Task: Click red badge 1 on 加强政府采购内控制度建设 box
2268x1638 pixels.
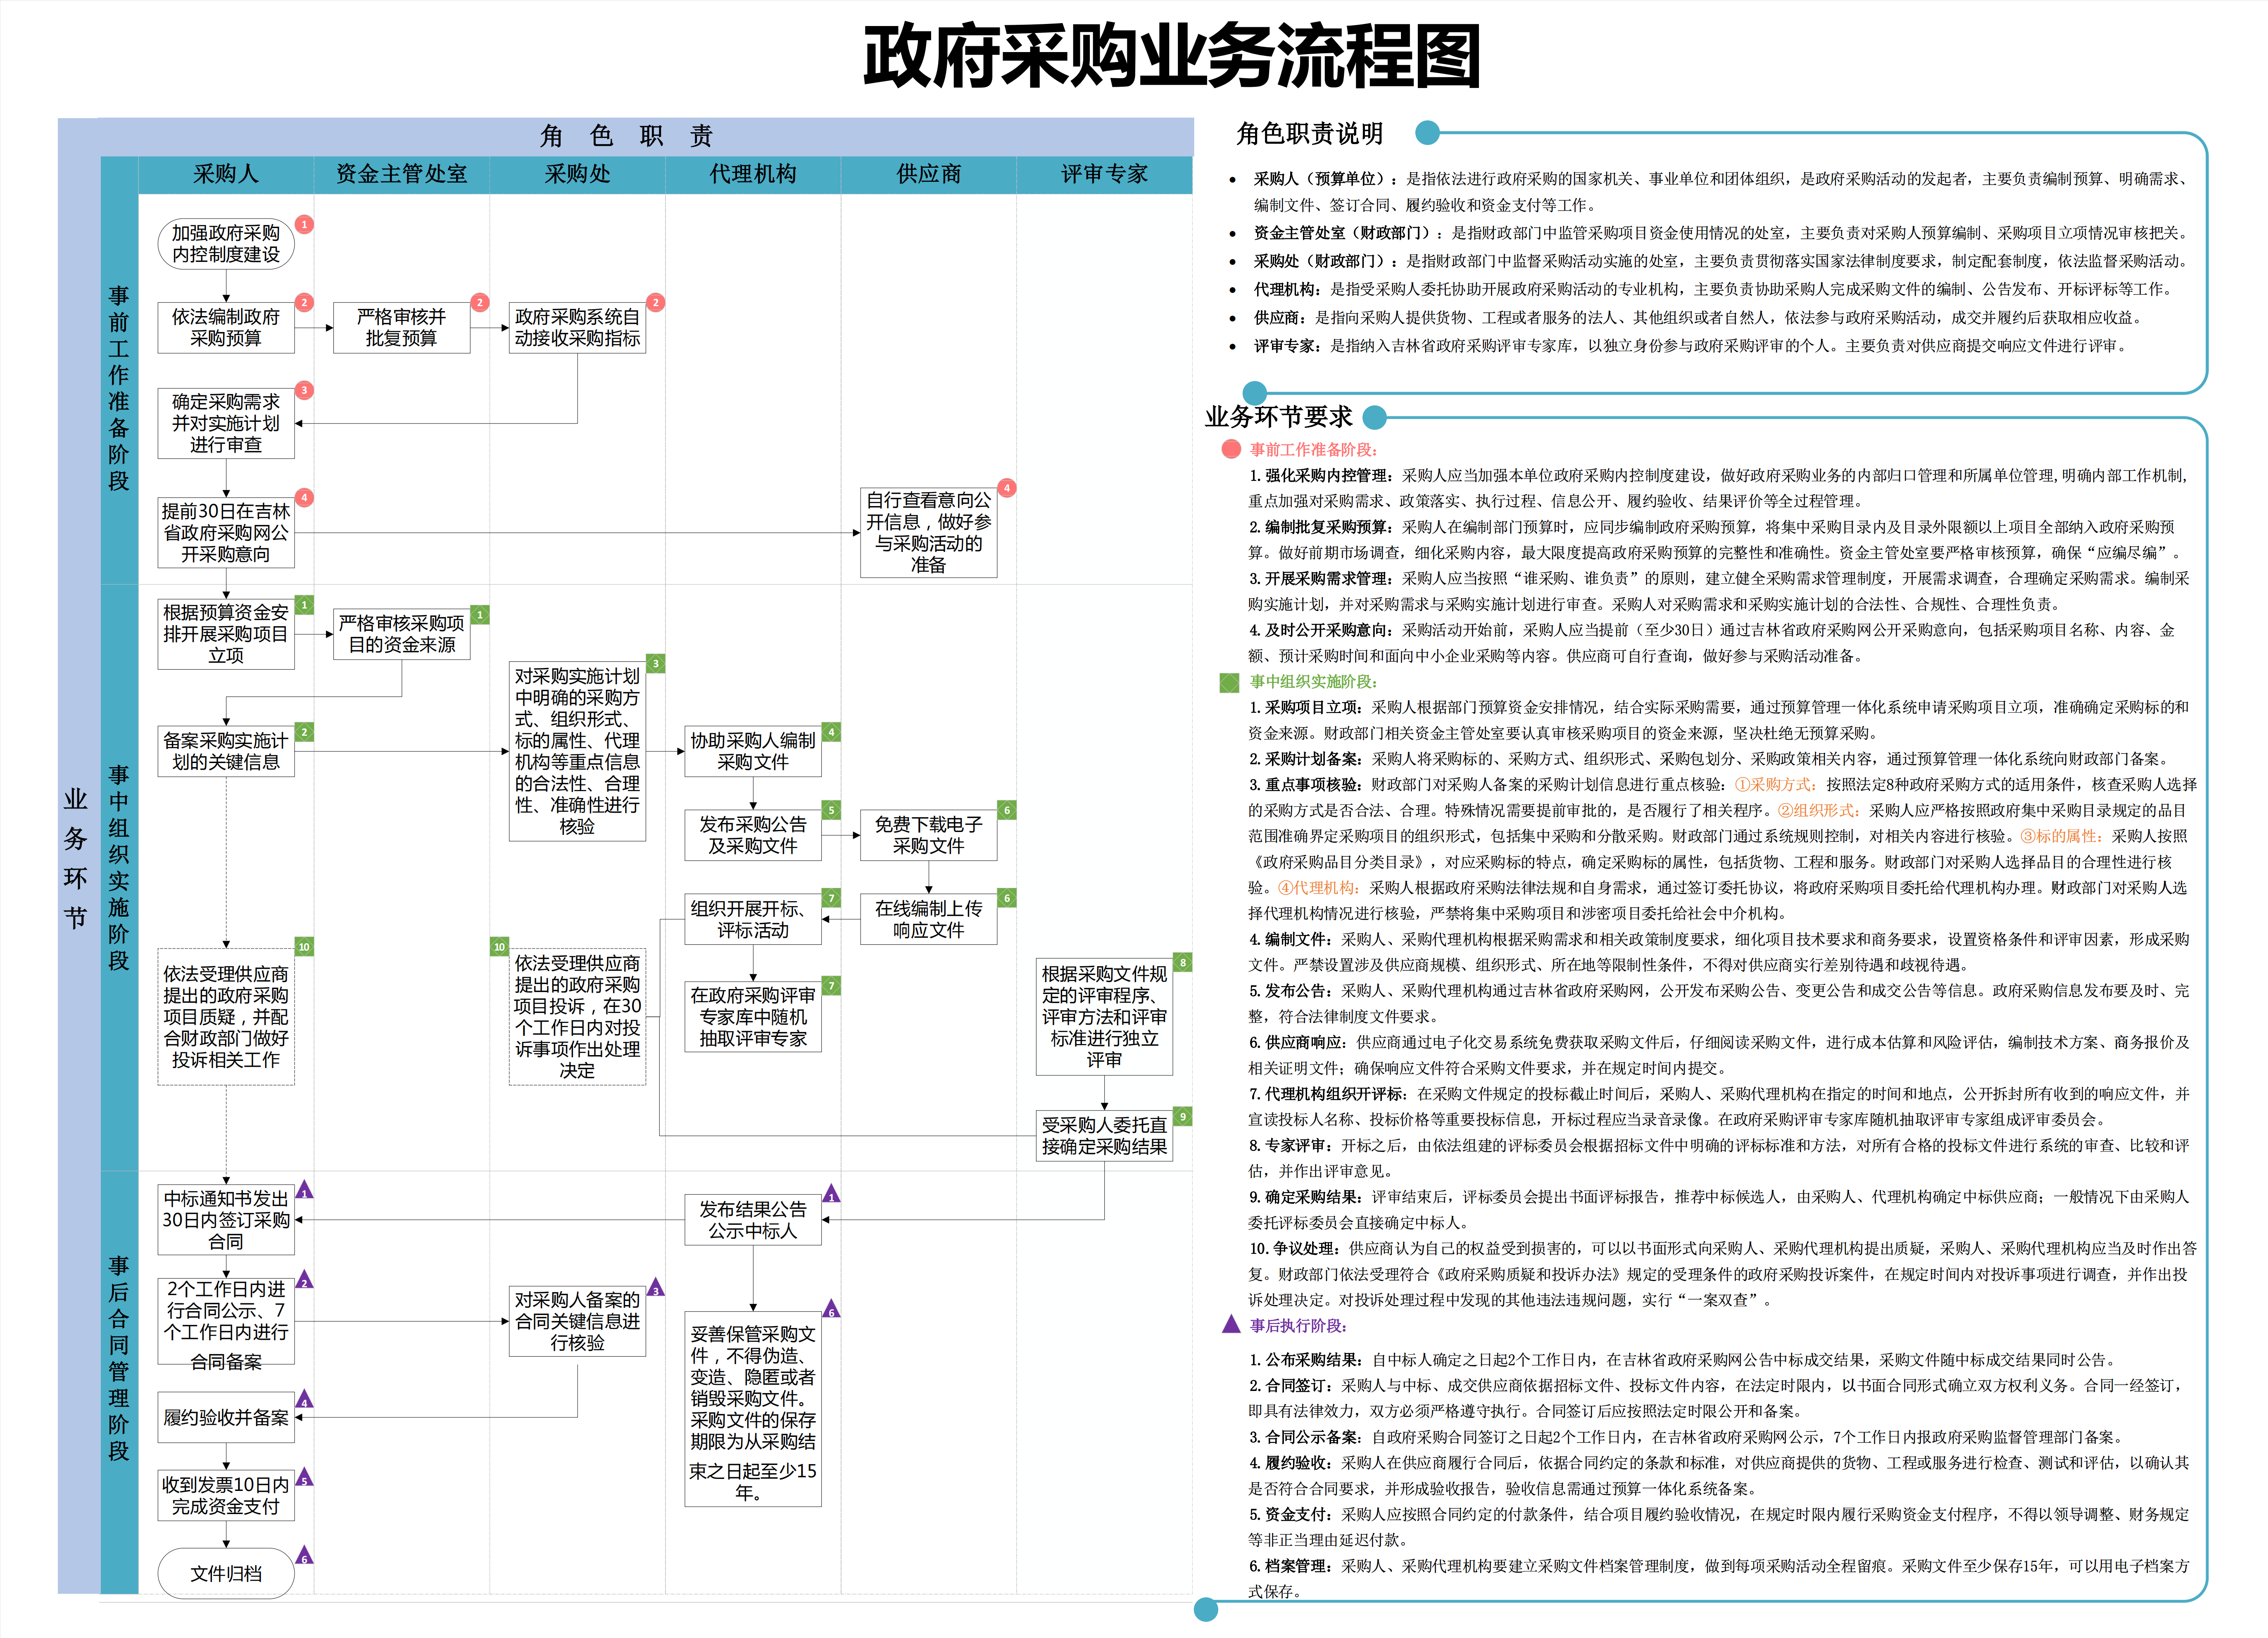Action: [x=304, y=225]
